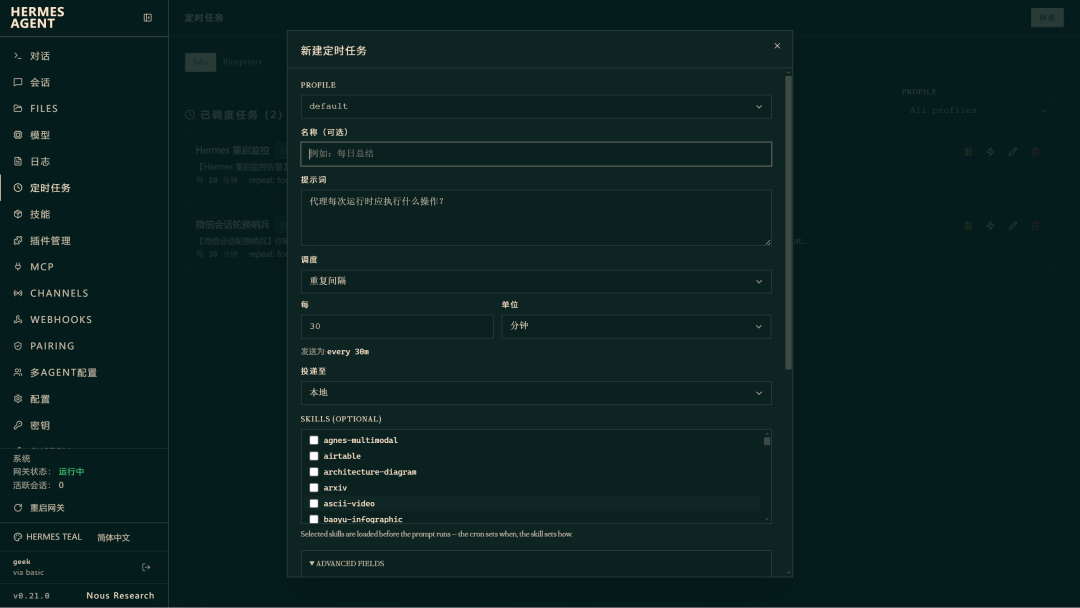The height and width of the screenshot is (608, 1080).
Task: Open the 日志 logs icon in the sidebar
Action: point(18,161)
